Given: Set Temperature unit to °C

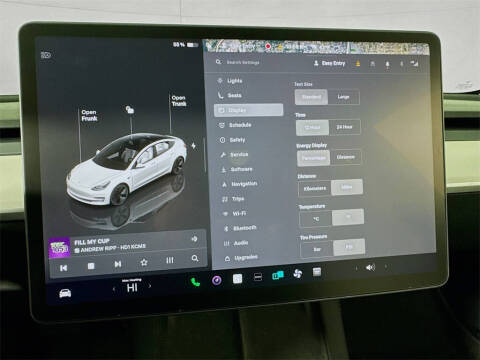Looking at the screenshot, I should [316, 219].
